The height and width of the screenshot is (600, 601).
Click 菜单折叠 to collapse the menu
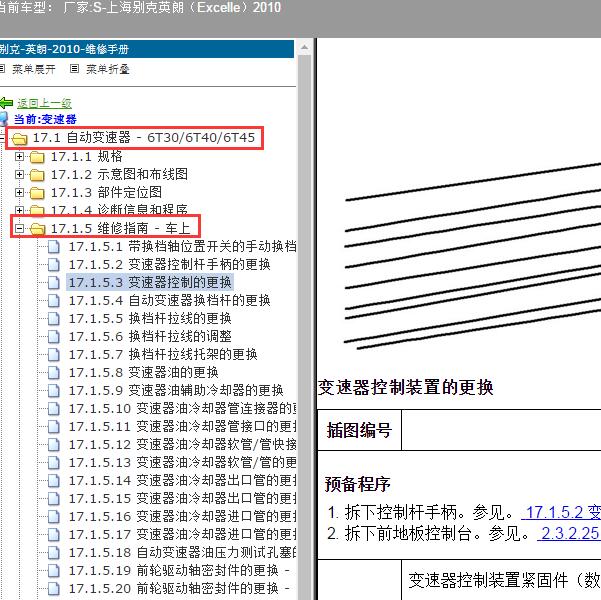point(108,69)
